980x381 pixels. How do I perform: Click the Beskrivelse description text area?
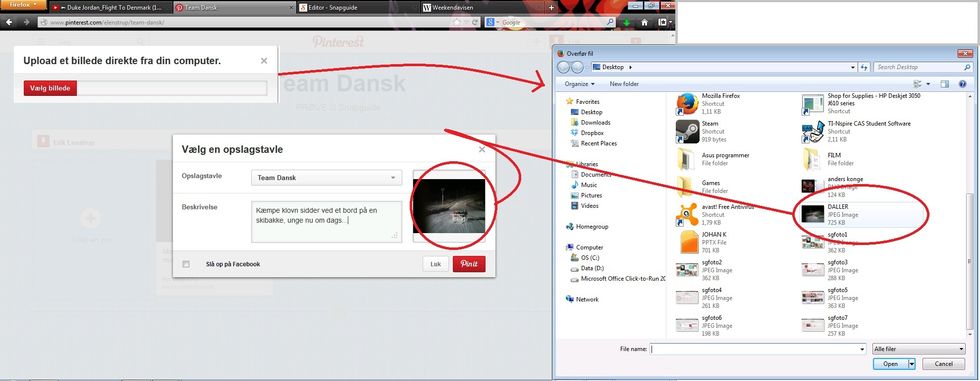[x=326, y=222]
